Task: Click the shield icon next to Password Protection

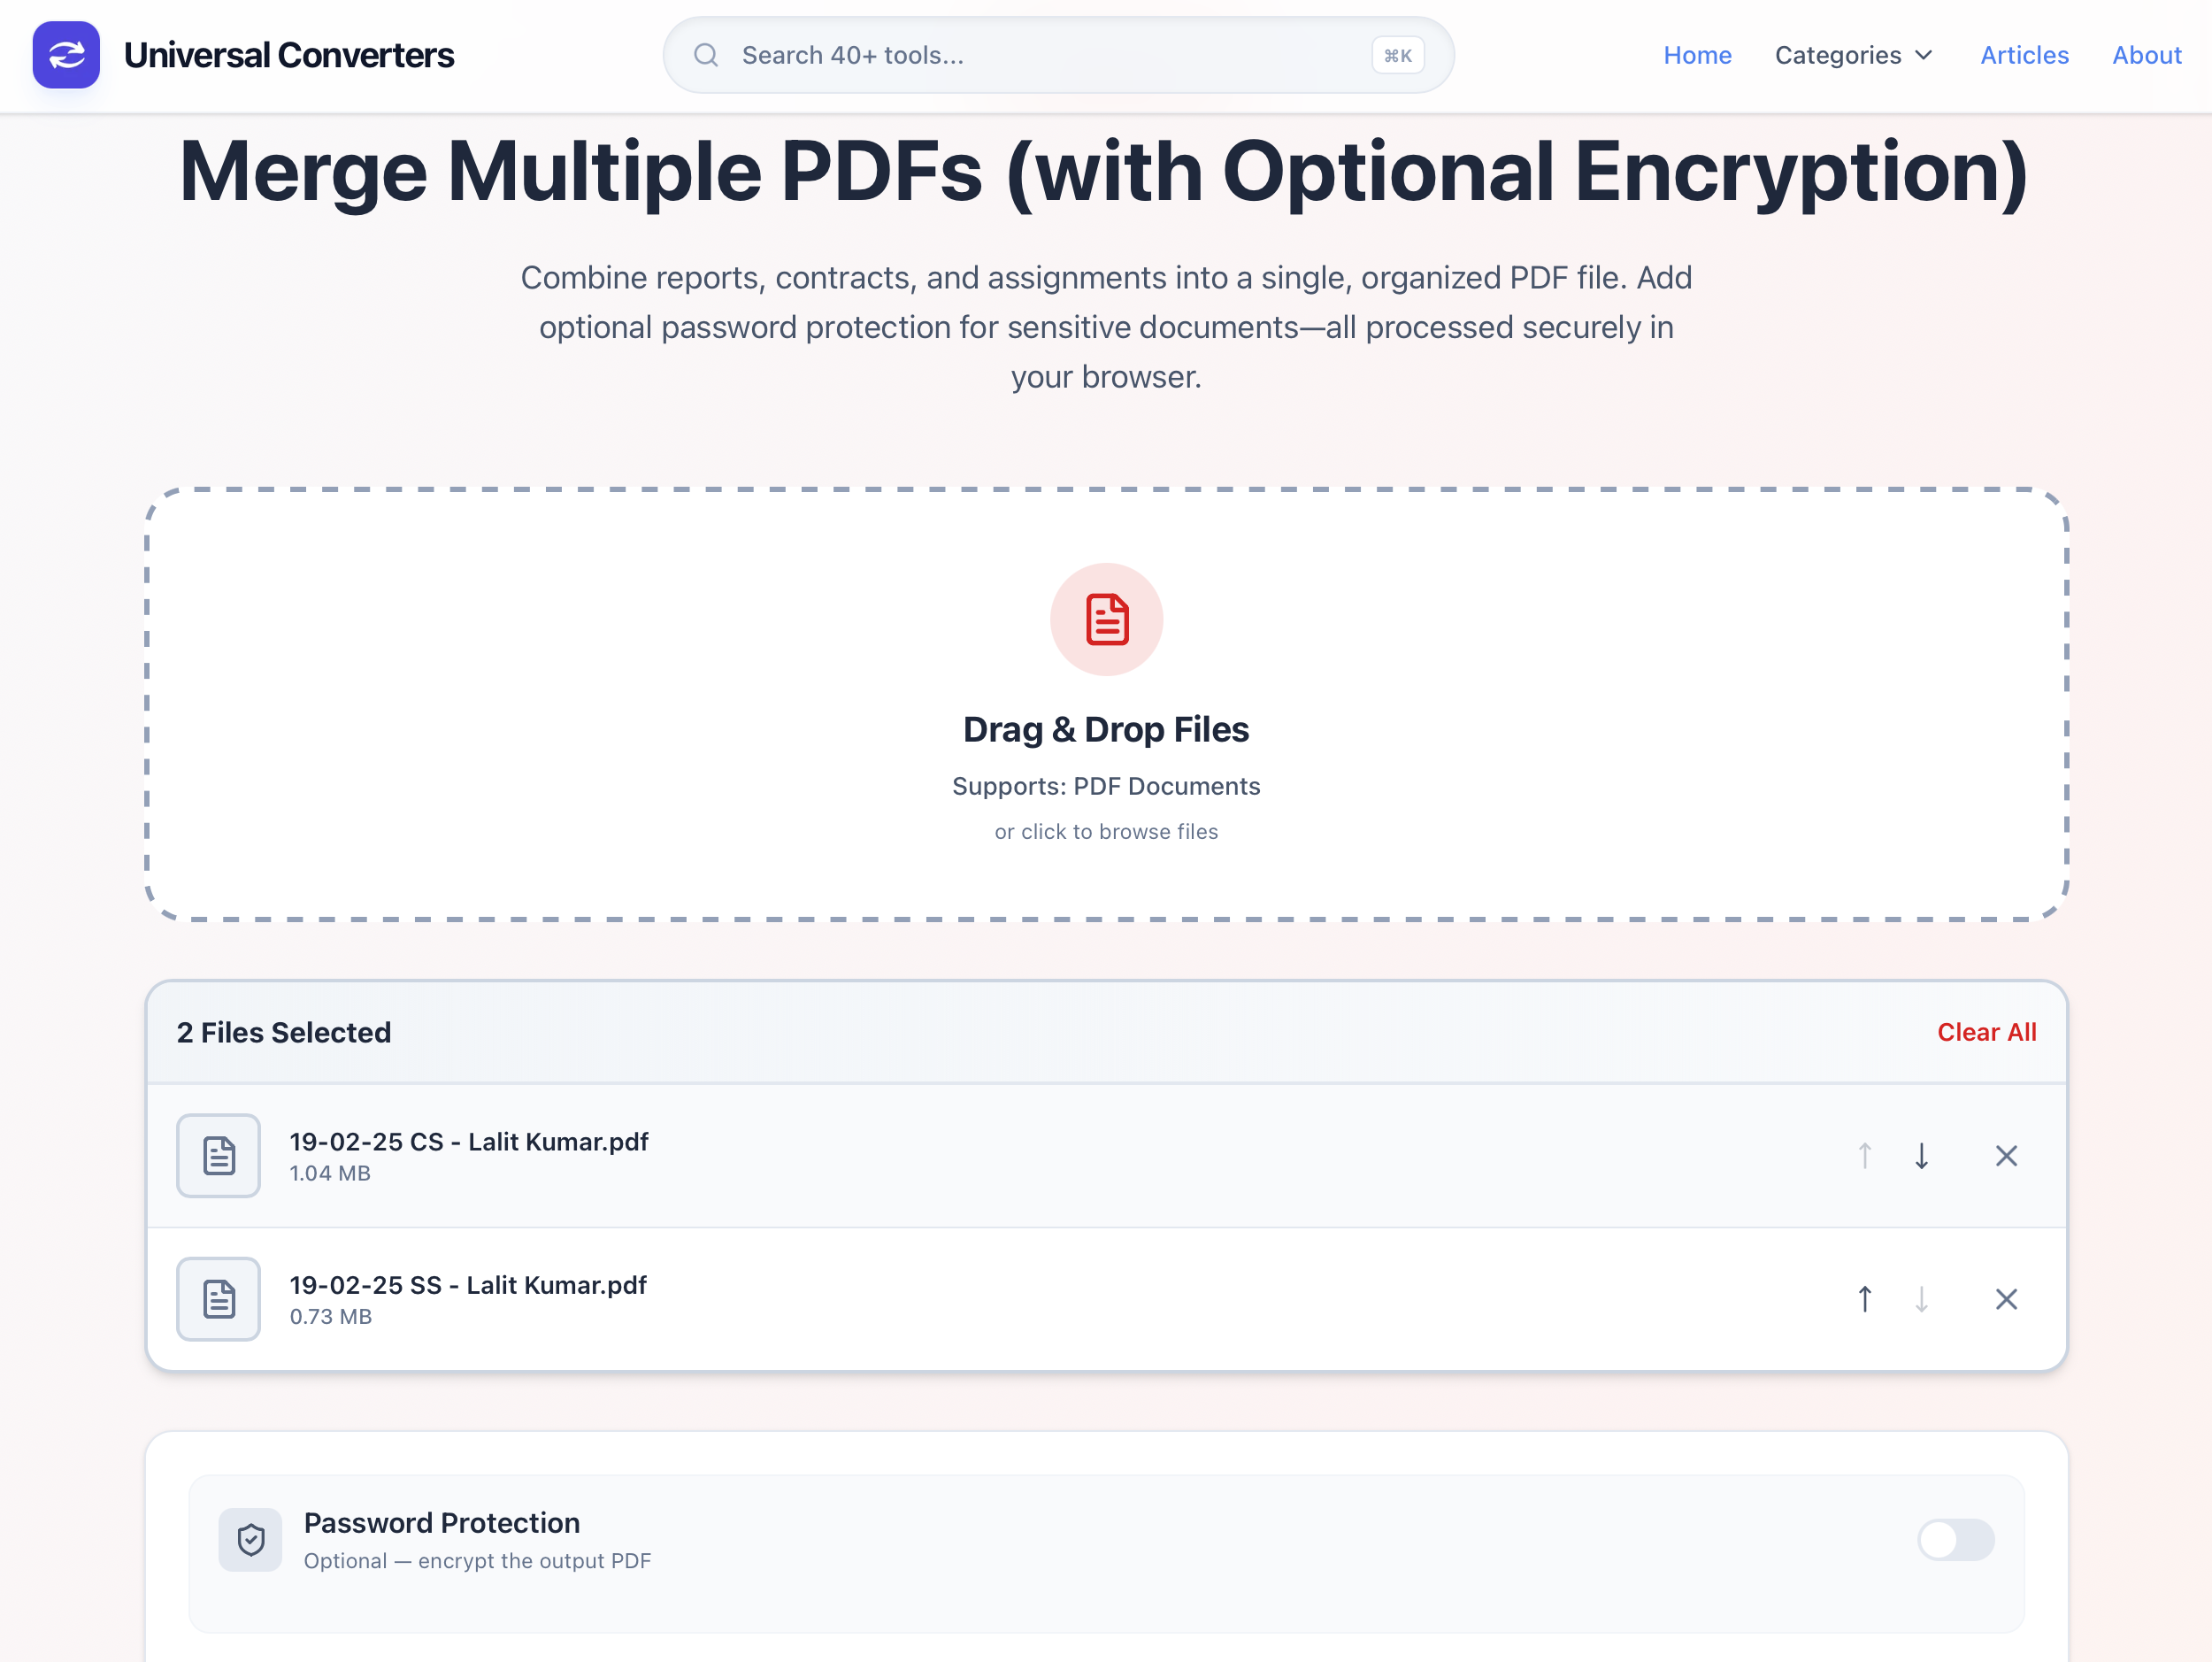Action: tap(250, 1540)
